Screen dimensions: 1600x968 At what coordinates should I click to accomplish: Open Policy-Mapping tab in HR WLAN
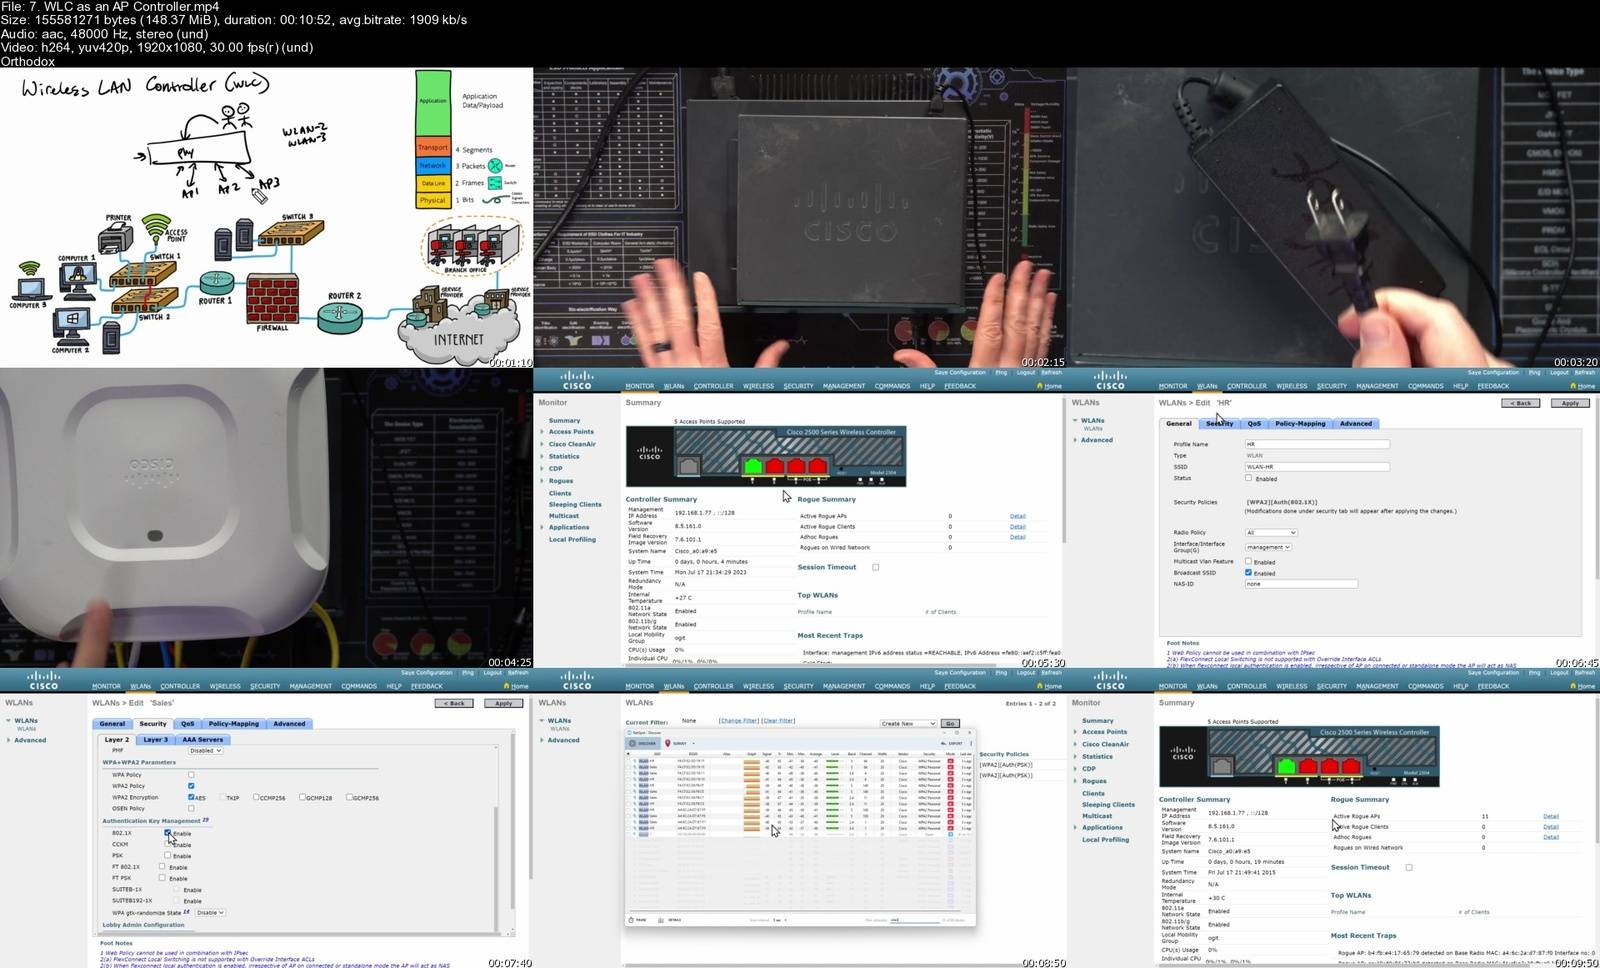1300,423
